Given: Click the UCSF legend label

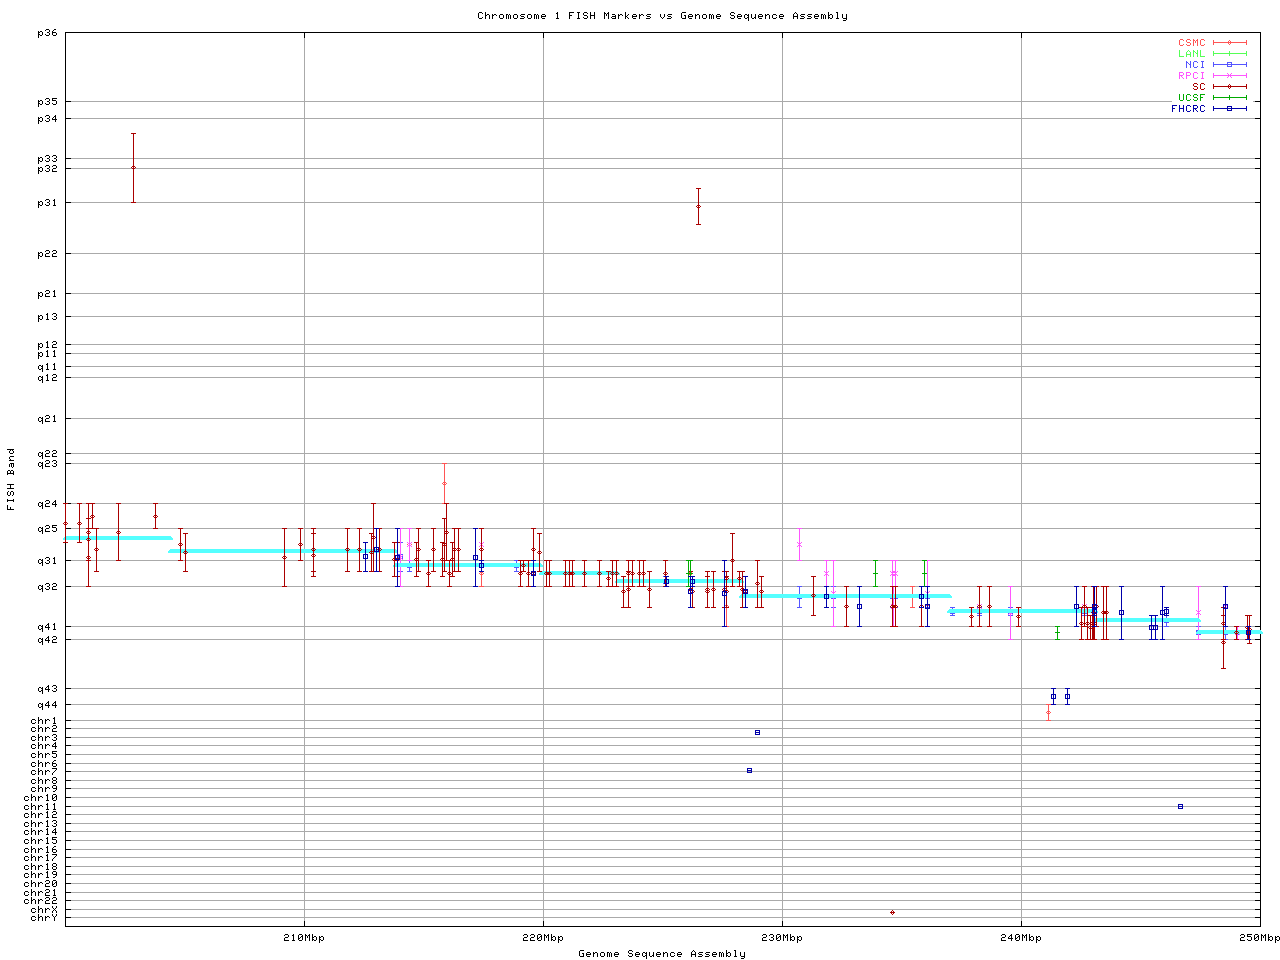Looking at the screenshot, I should point(1191,98).
